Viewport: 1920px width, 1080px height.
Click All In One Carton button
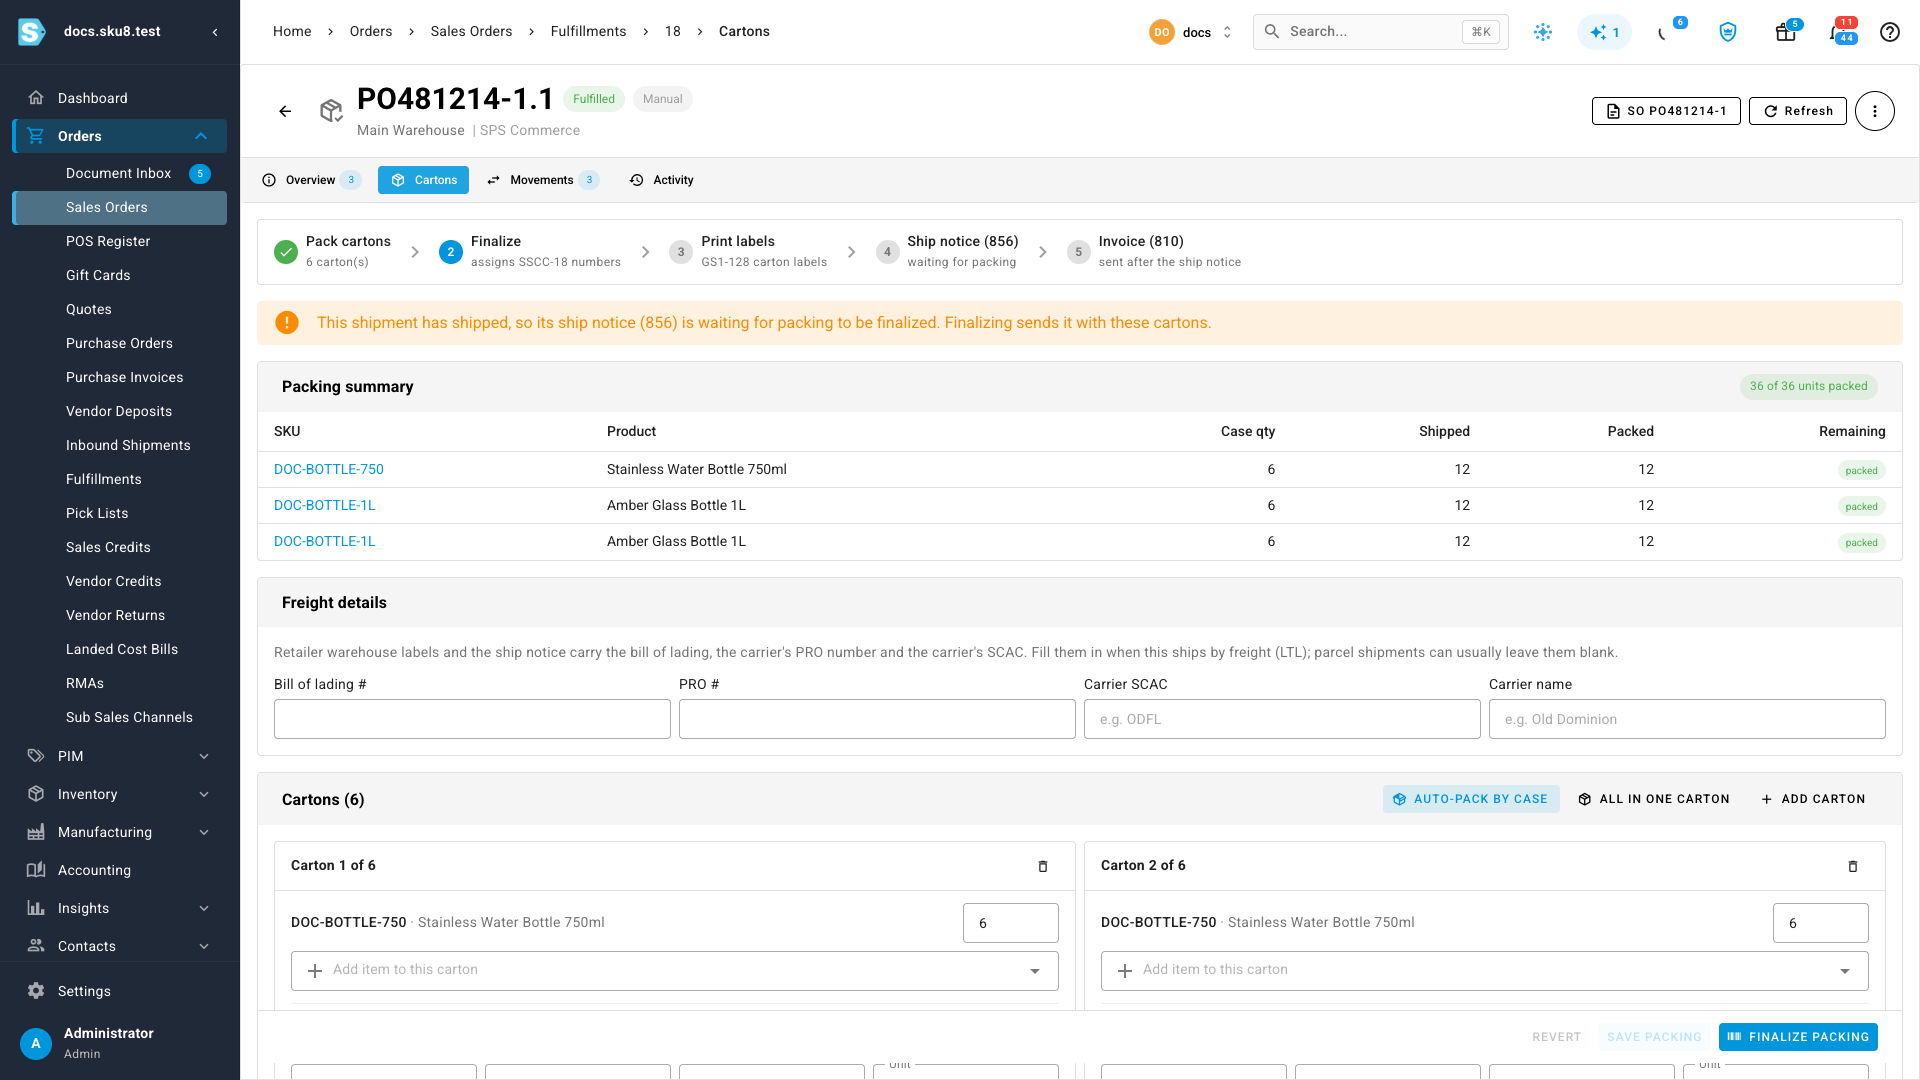pos(1654,799)
